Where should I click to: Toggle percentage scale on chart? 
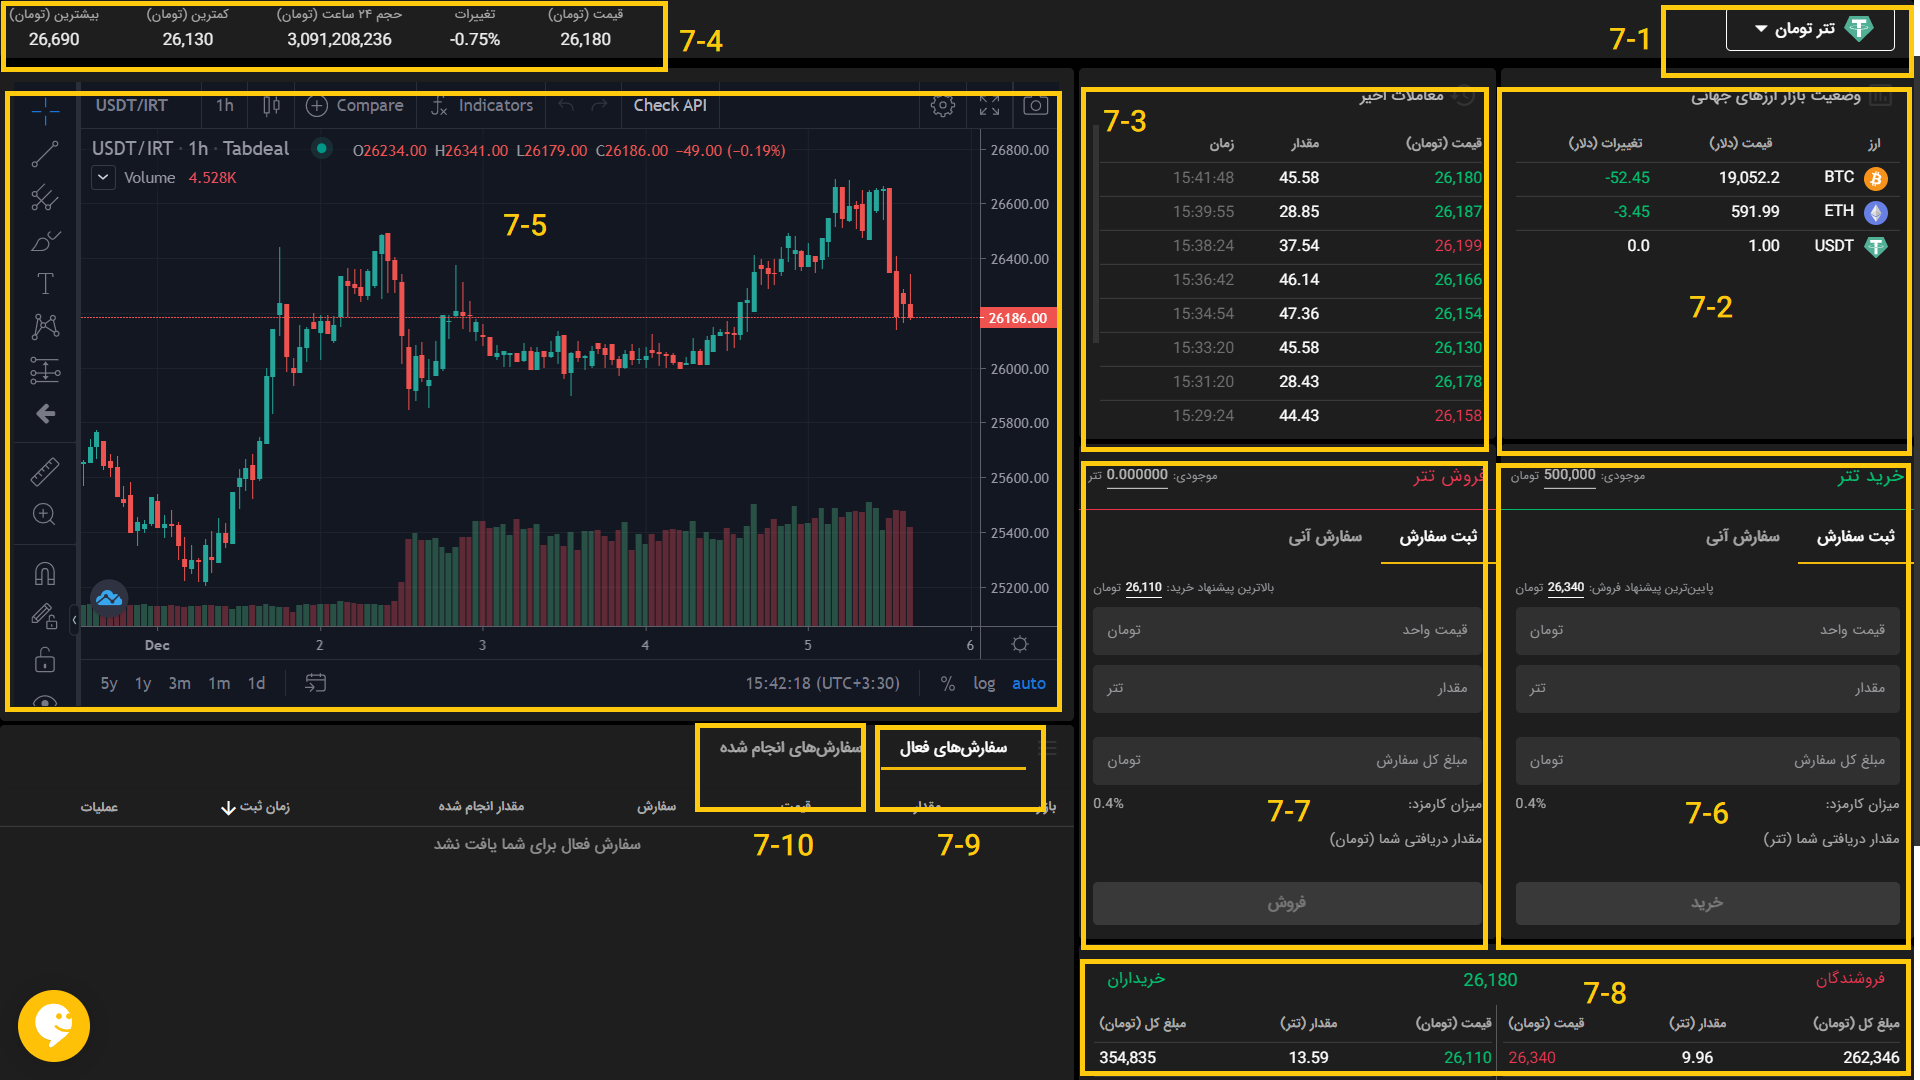pyautogui.click(x=947, y=683)
